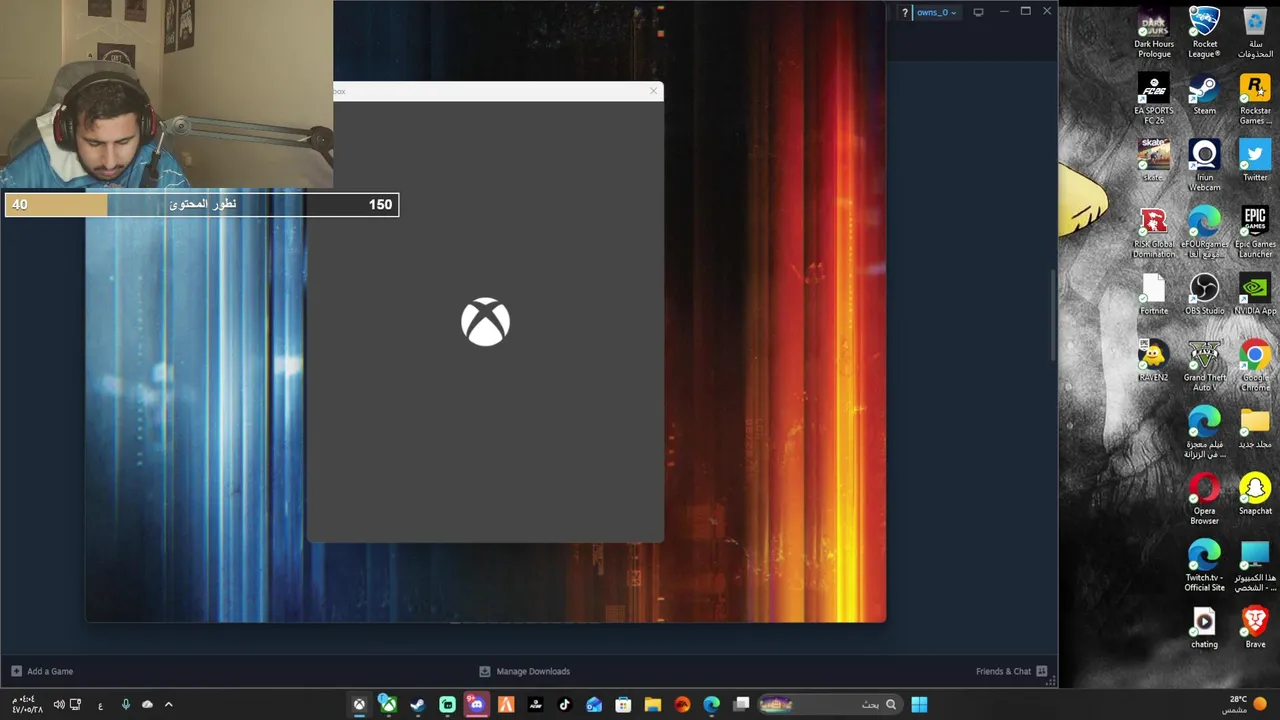Open Google Chrome desktop shortcut

coord(1255,366)
